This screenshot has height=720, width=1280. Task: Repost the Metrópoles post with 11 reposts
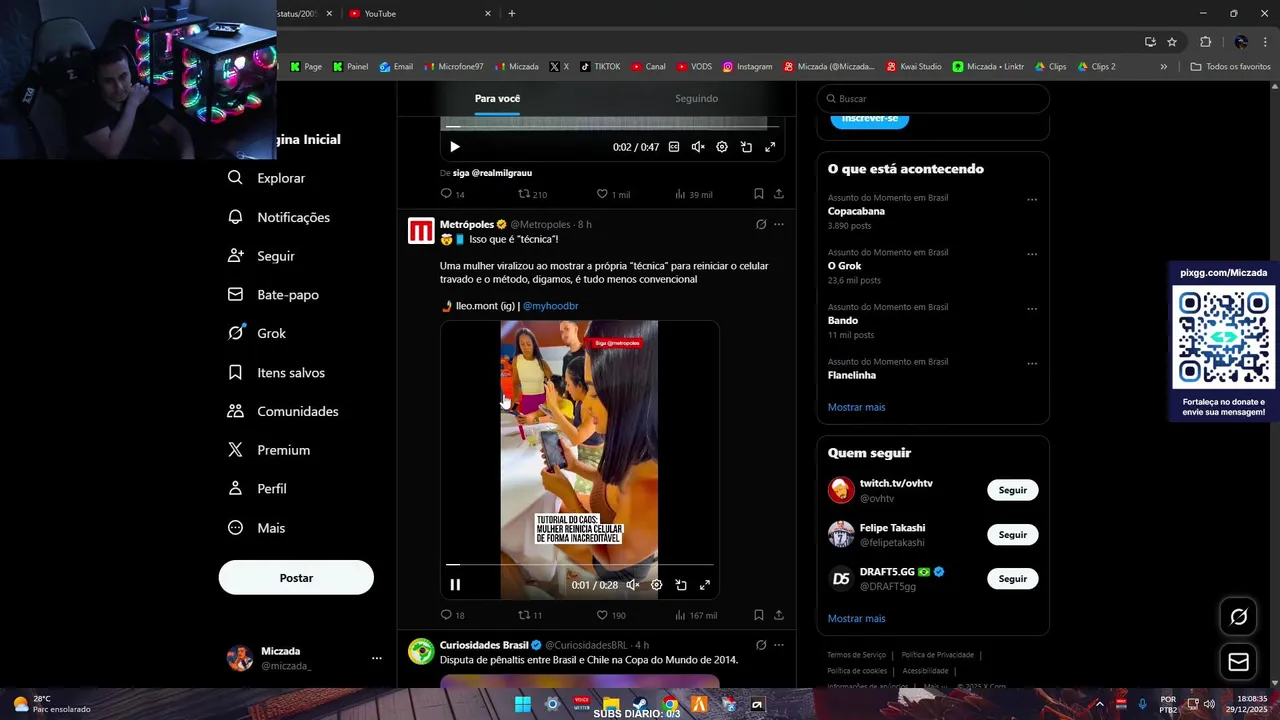pyautogui.click(x=530, y=615)
